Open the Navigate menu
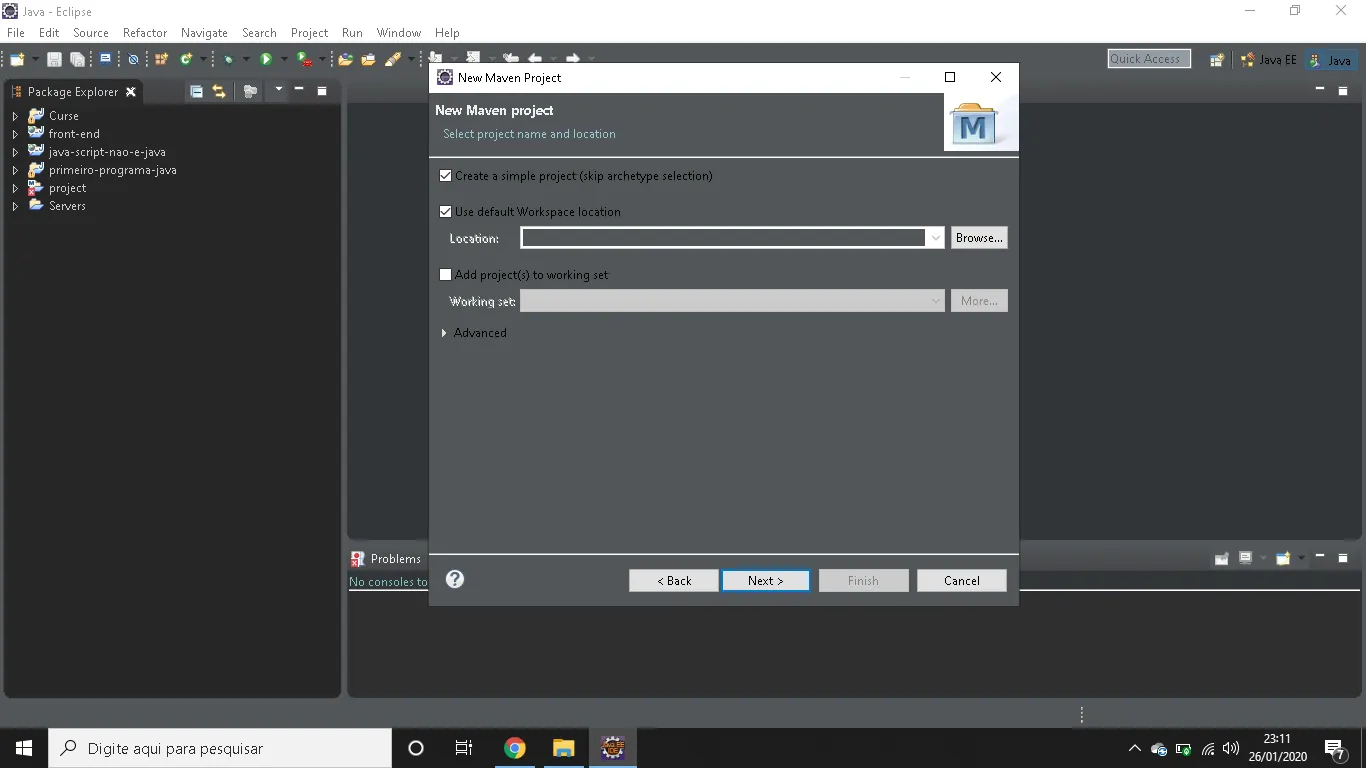1366x768 pixels. coord(204,33)
